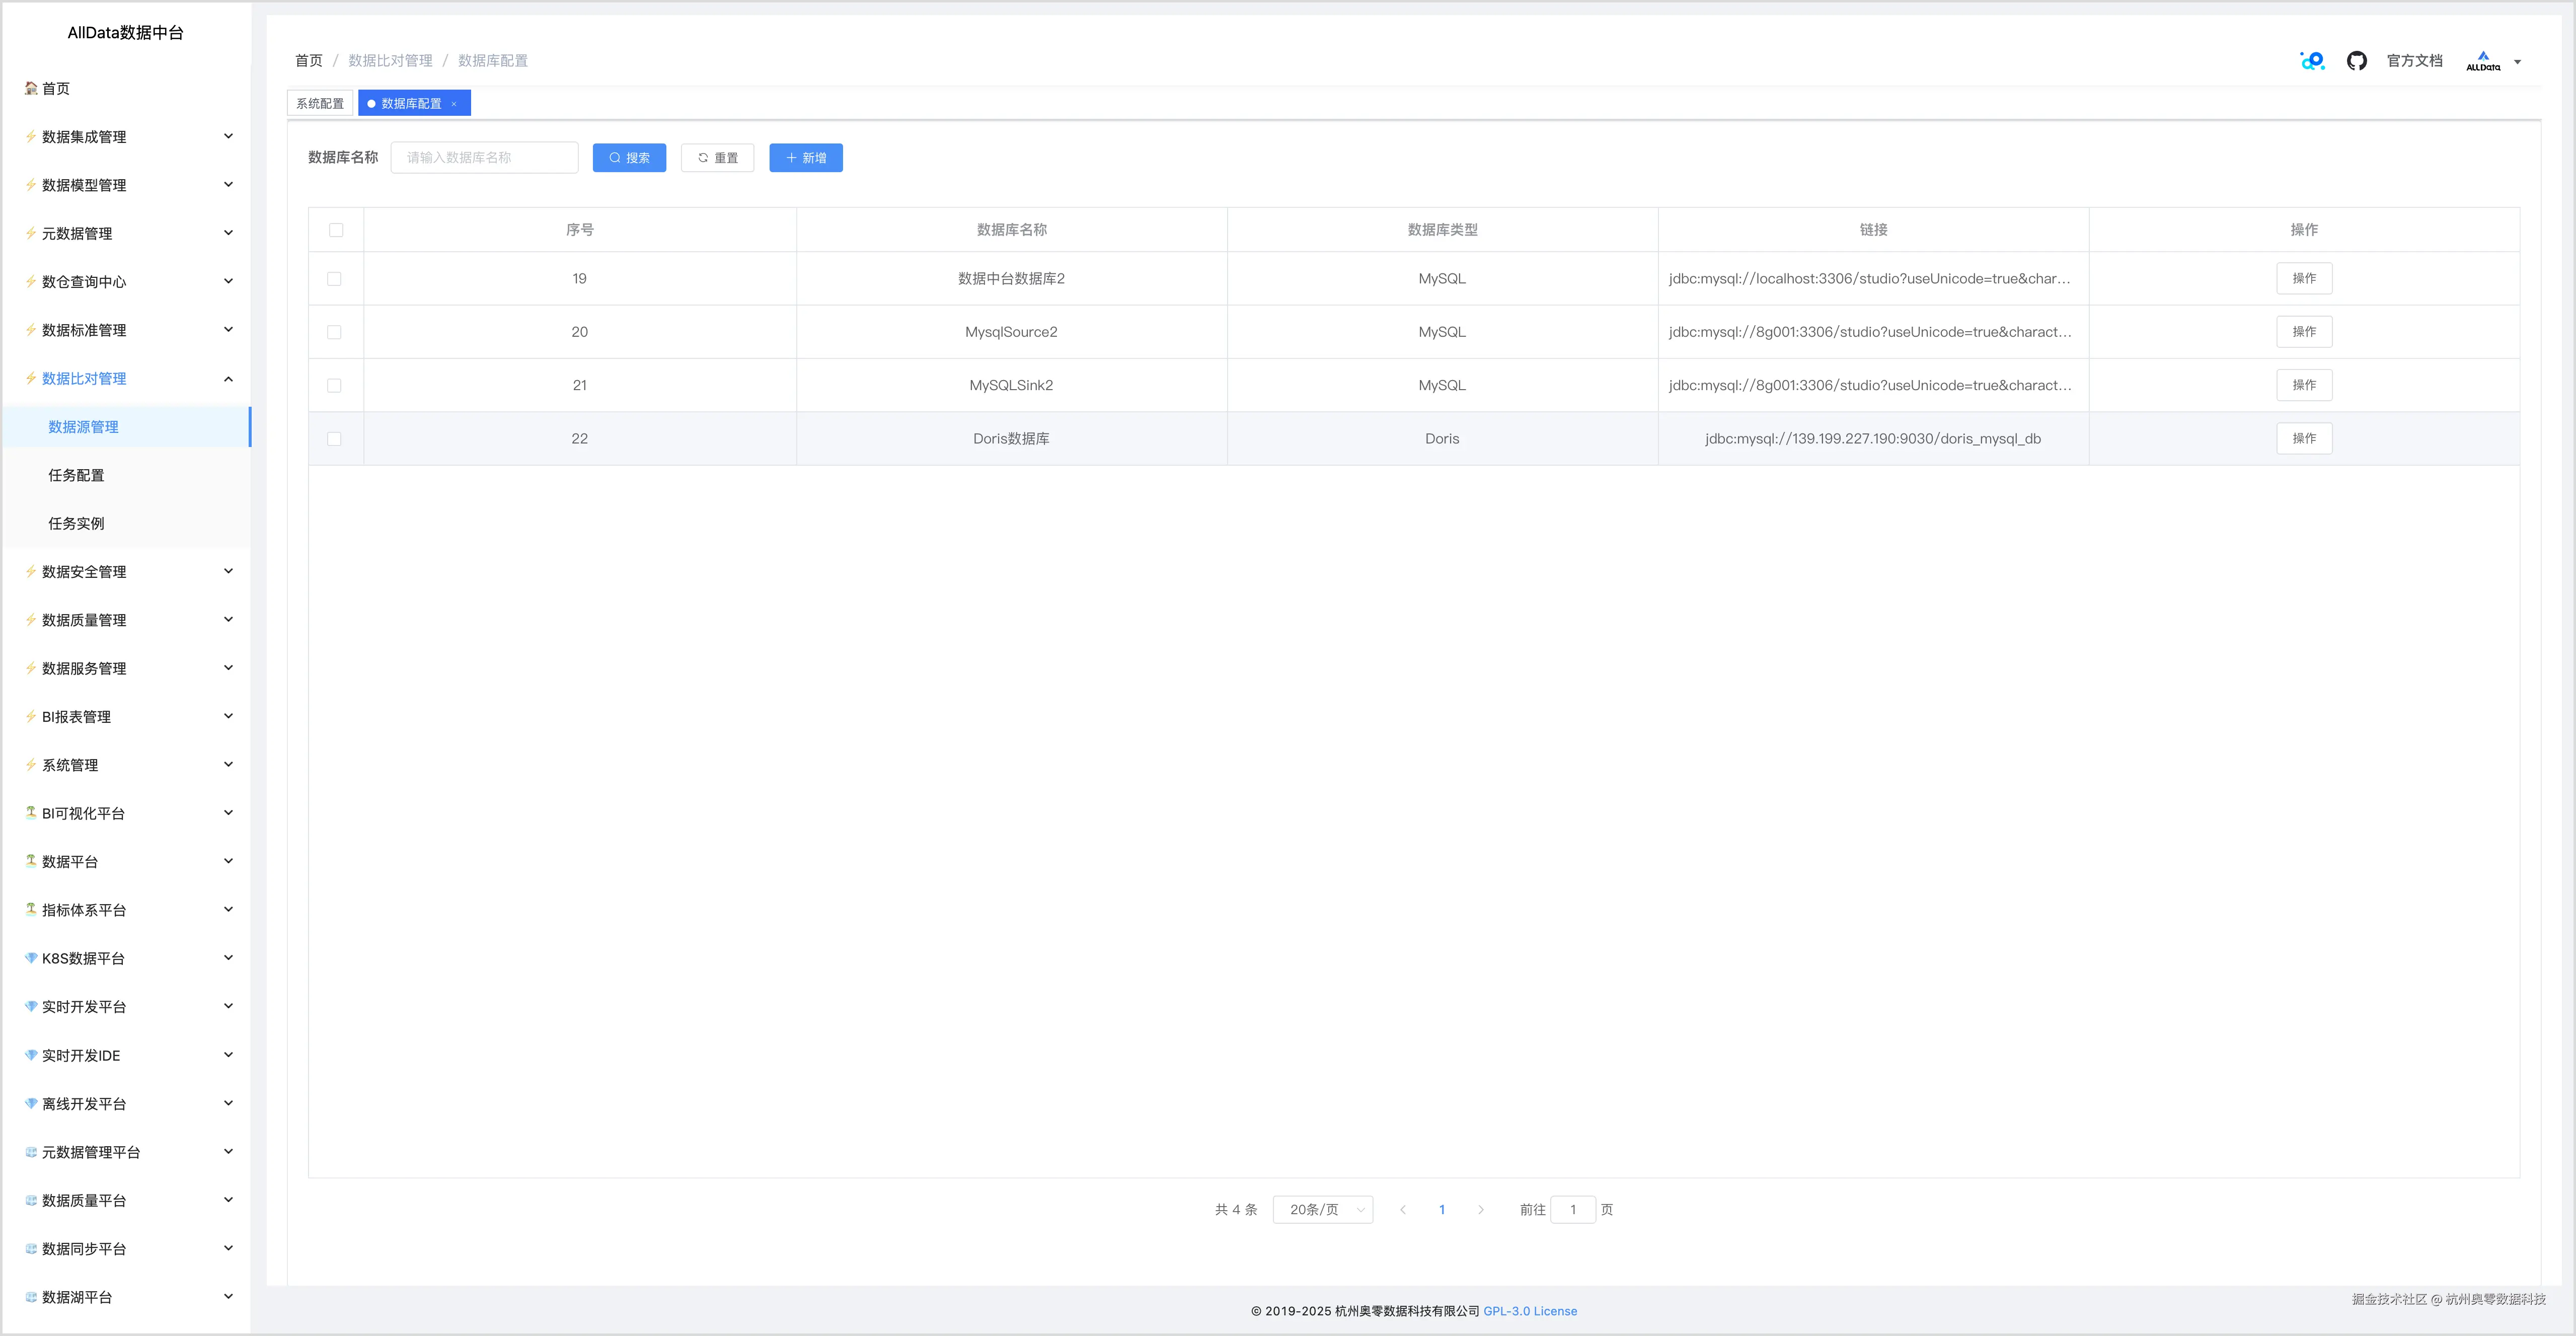
Task: Click the 数据库名称 search input field
Action: point(484,158)
